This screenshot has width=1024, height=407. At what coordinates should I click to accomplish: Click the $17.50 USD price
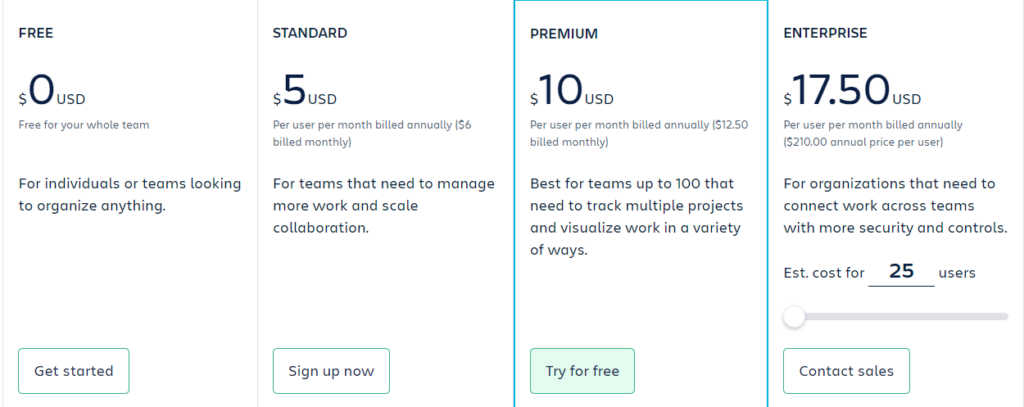(x=852, y=91)
